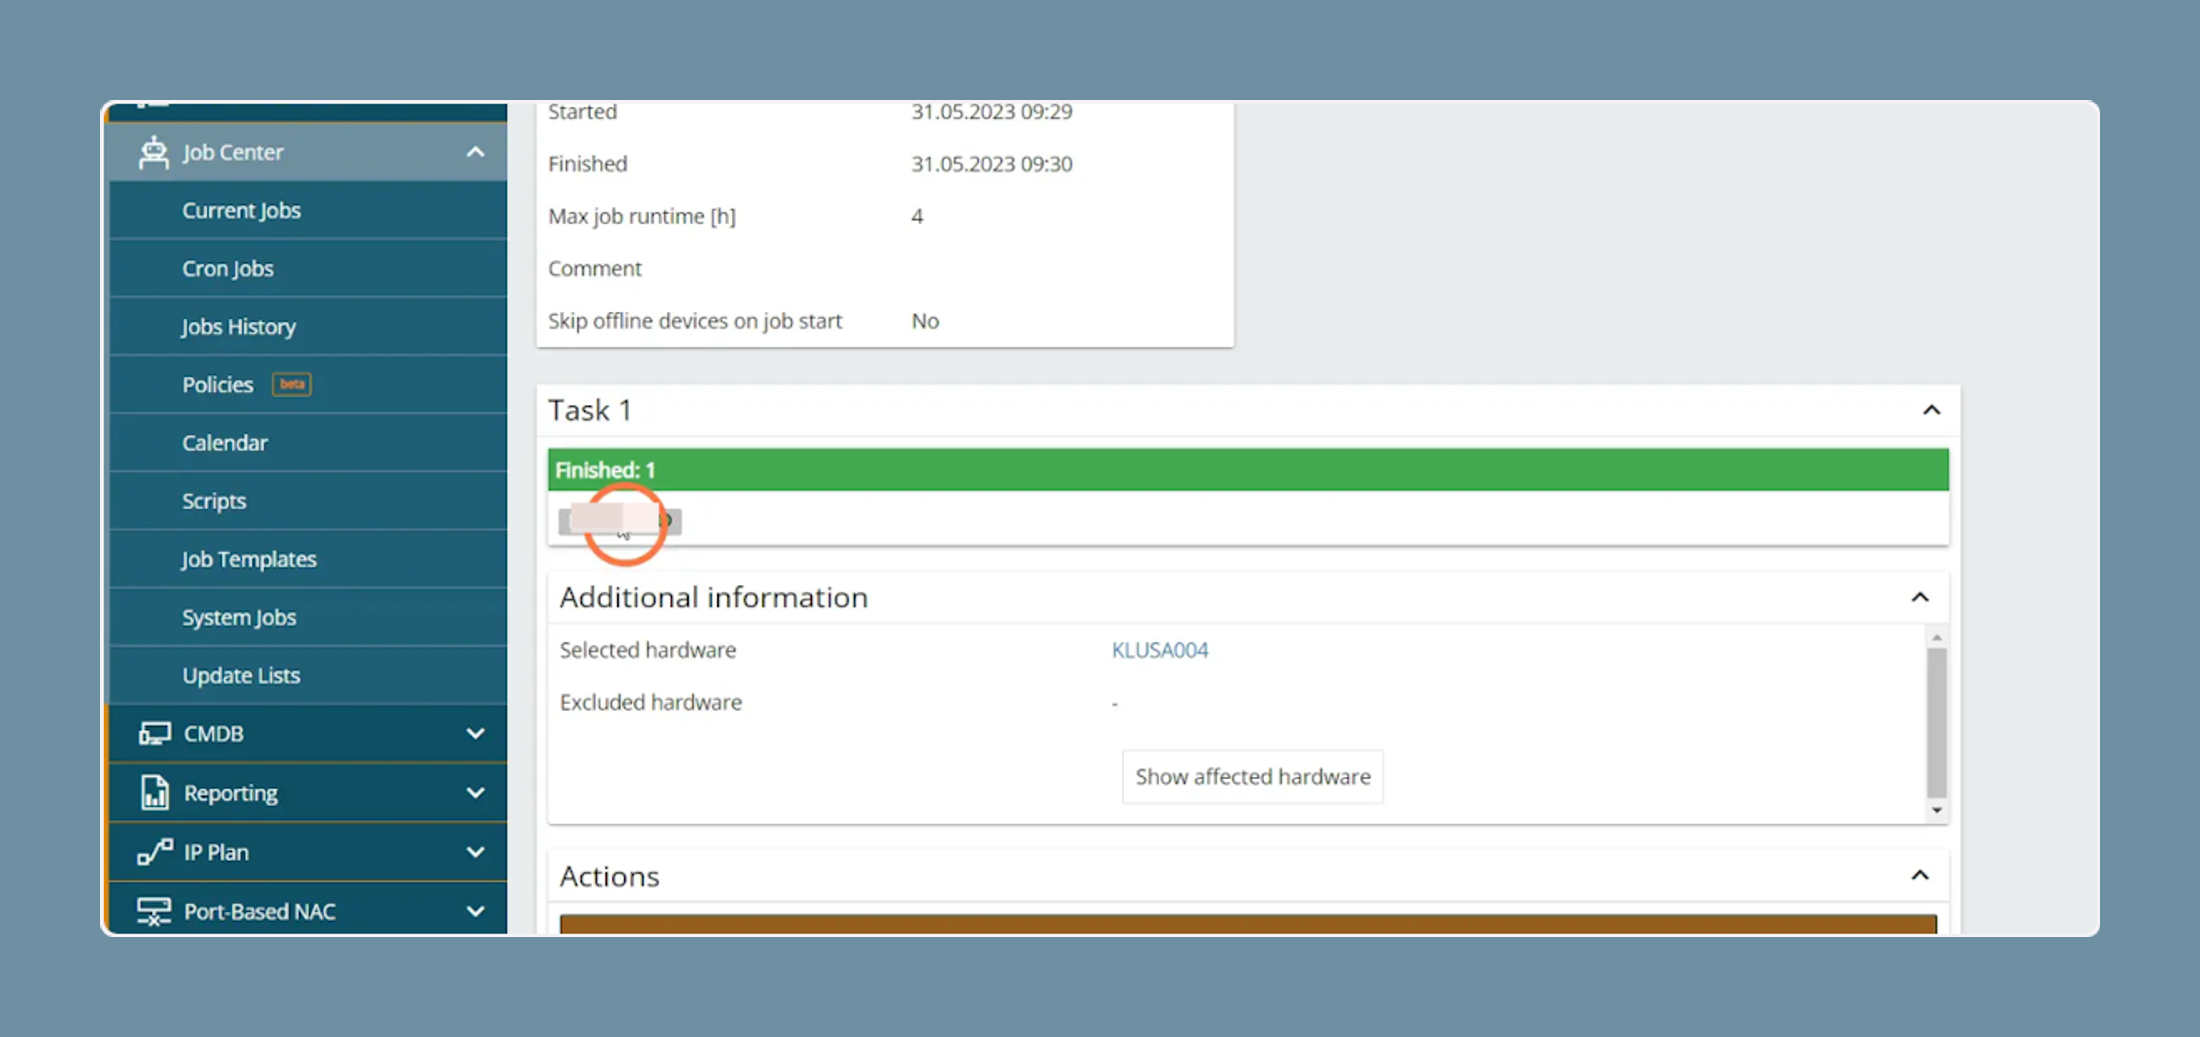Click the Reporting document chart icon

point(154,793)
